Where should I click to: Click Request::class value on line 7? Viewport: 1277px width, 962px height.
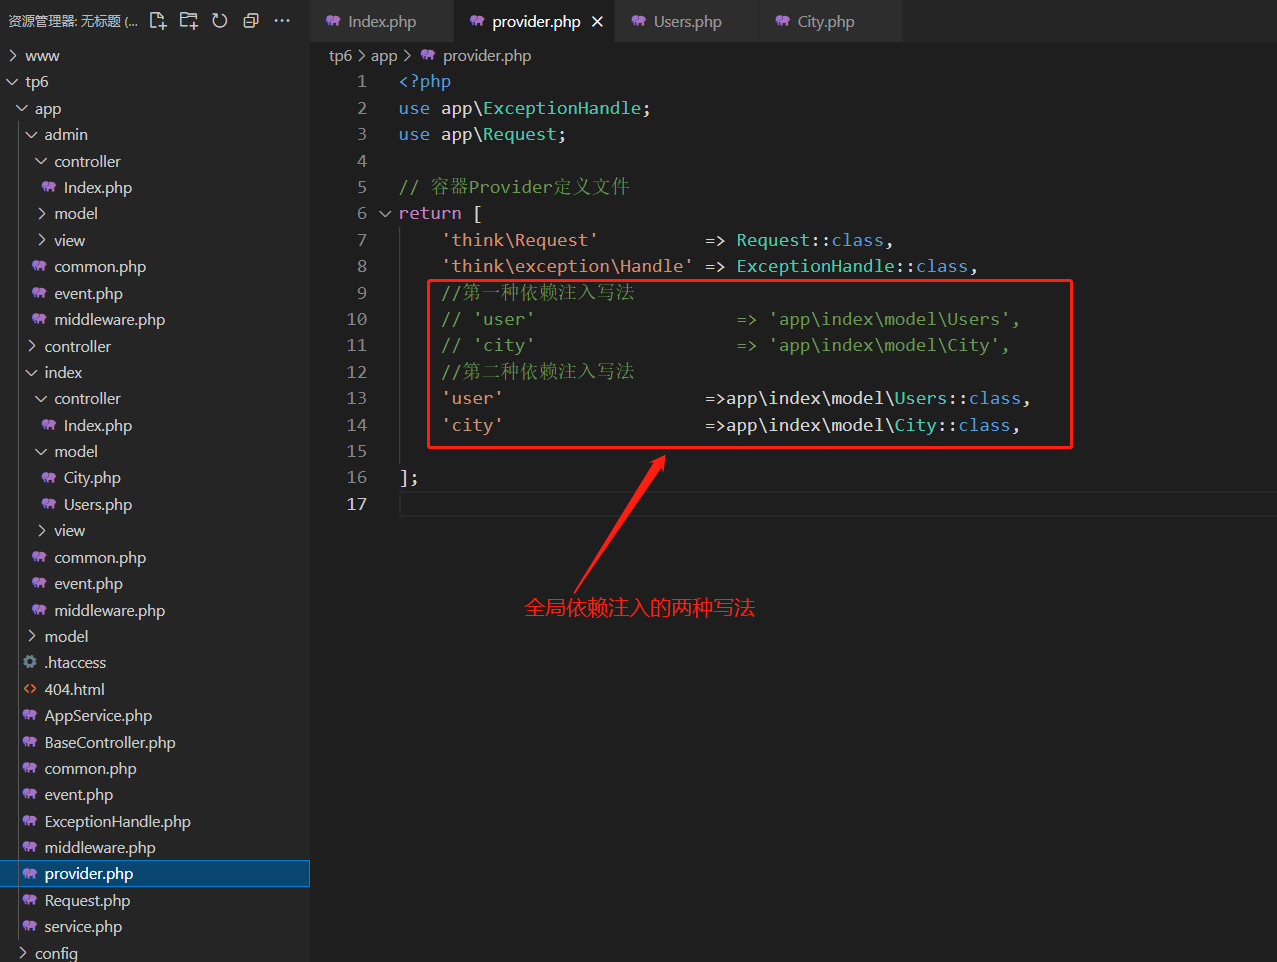pyautogui.click(x=810, y=240)
